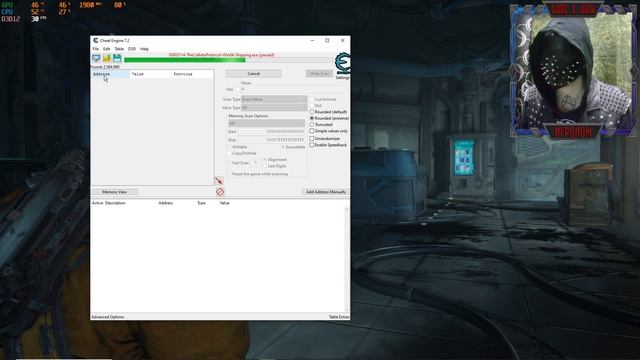This screenshot has height=360, width=640.
Task: Toggle the Simple values only checkbox
Action: [312, 131]
